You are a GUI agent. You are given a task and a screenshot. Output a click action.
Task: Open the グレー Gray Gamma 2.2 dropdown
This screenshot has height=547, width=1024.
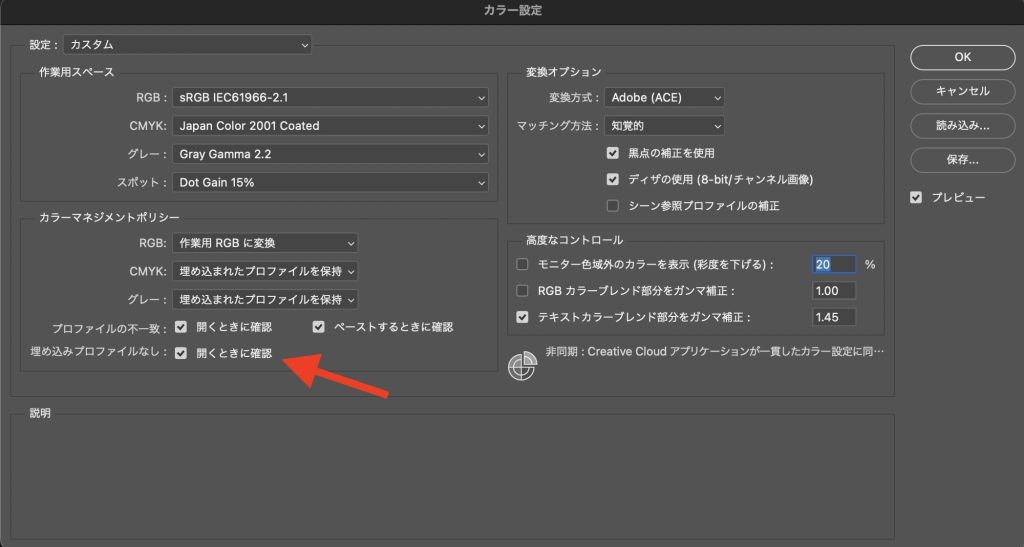[330, 155]
